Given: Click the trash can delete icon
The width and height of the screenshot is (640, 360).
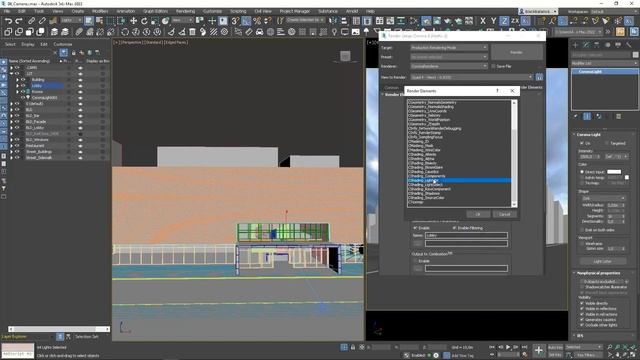Looking at the screenshot, I should click(x=192, y=32).
